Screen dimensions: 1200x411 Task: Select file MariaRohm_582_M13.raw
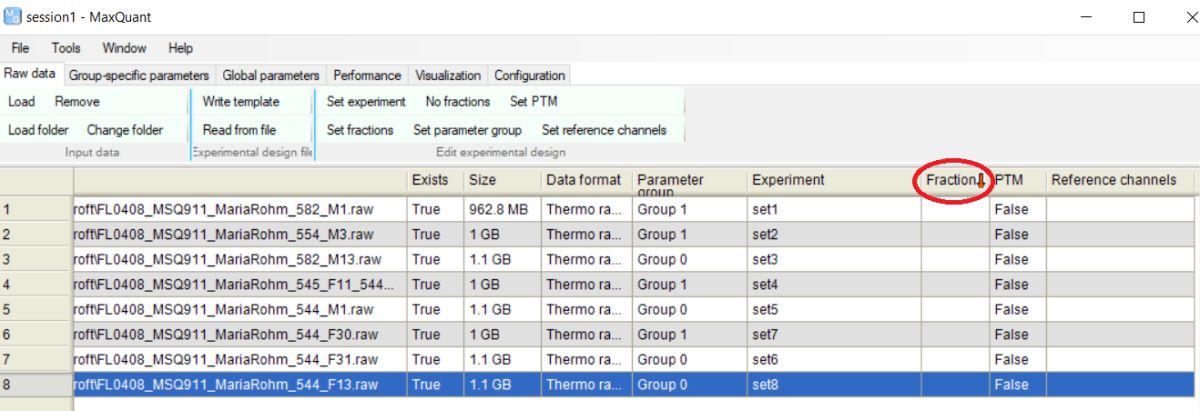[x=240, y=259]
